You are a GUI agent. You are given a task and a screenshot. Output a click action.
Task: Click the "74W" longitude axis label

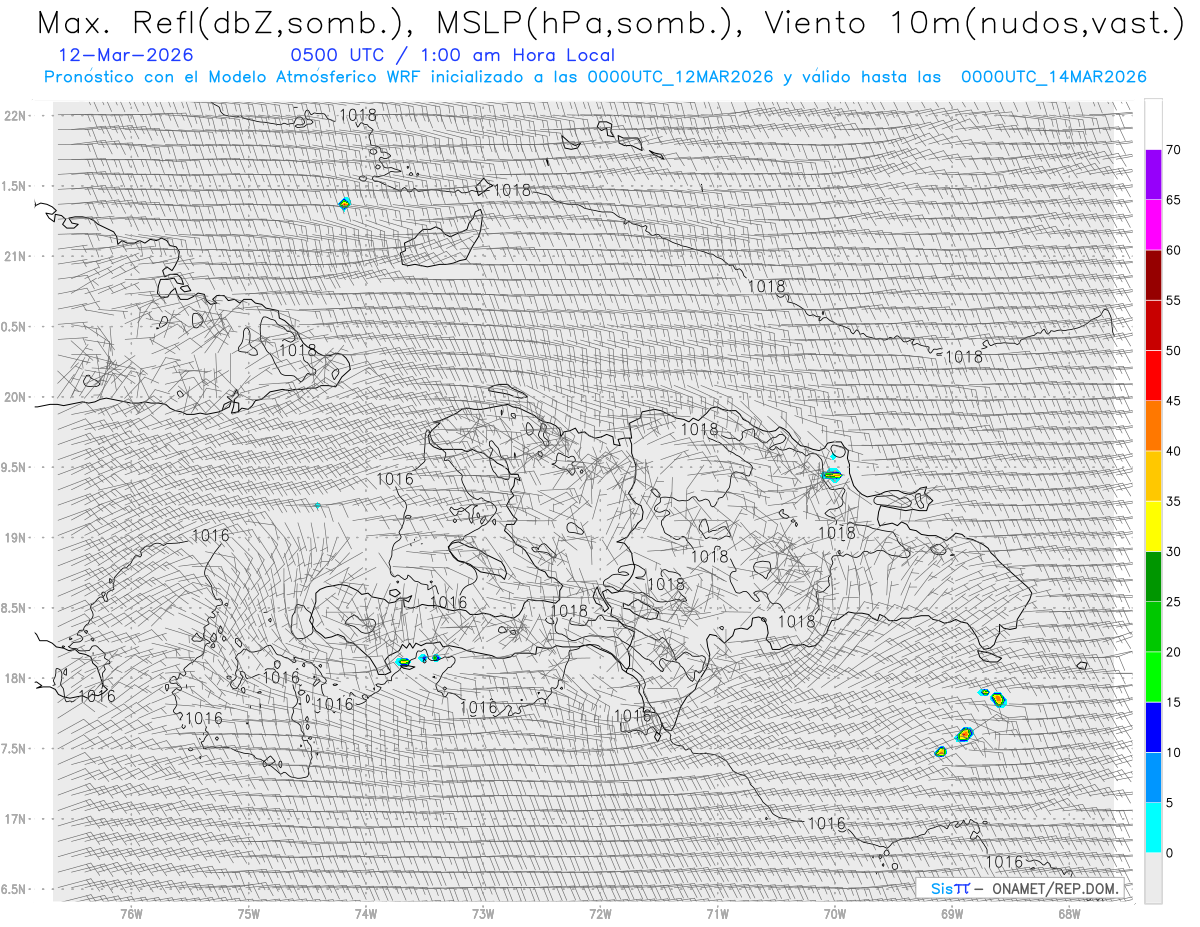coord(365,913)
